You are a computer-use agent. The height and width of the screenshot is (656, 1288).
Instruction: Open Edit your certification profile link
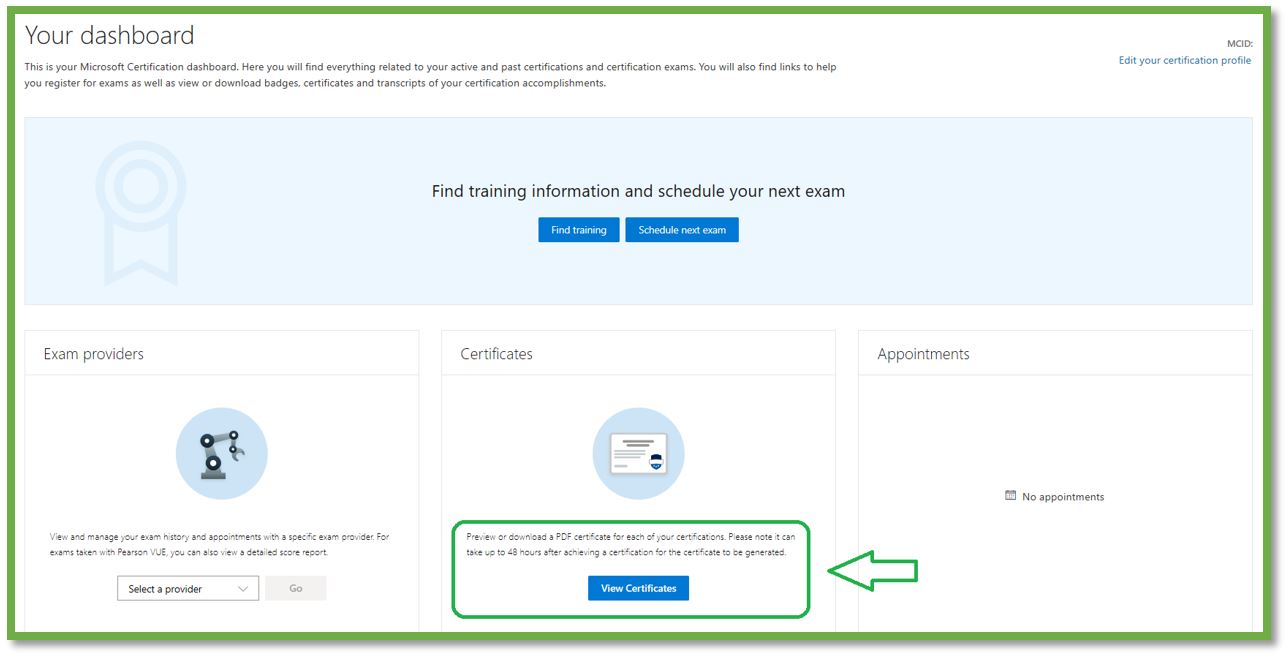point(1184,60)
